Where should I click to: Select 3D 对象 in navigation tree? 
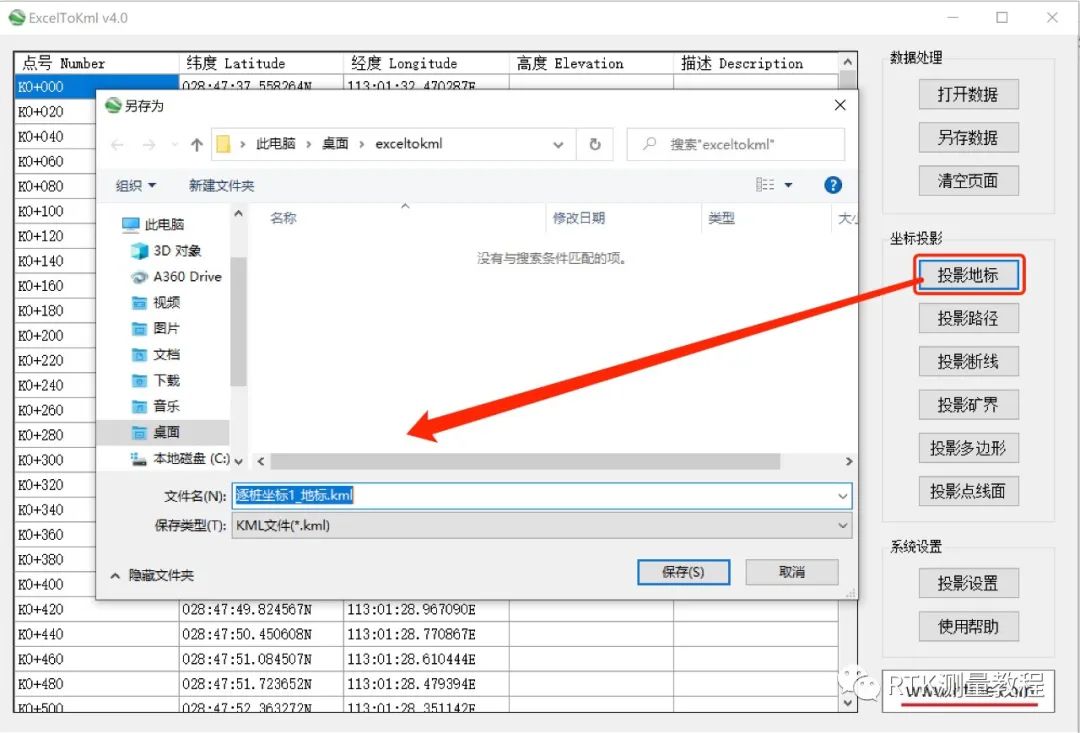(166, 250)
